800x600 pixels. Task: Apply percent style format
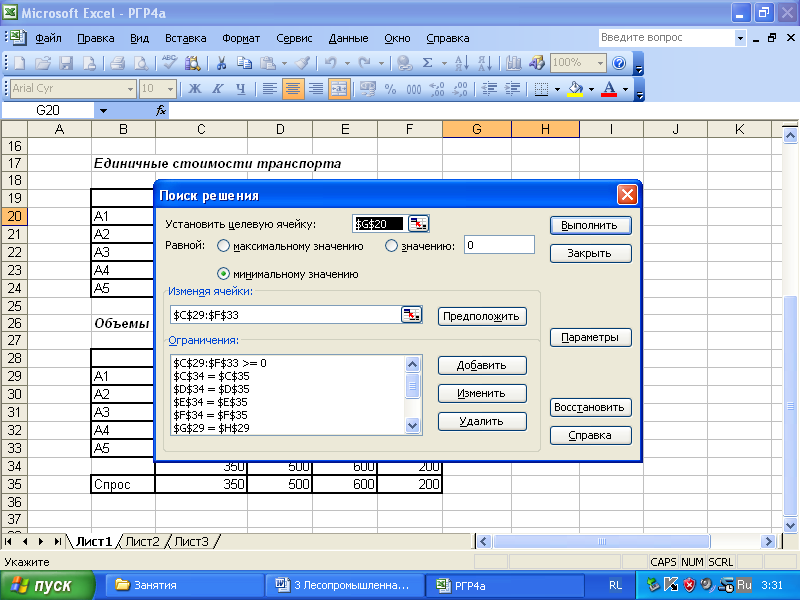(390, 89)
